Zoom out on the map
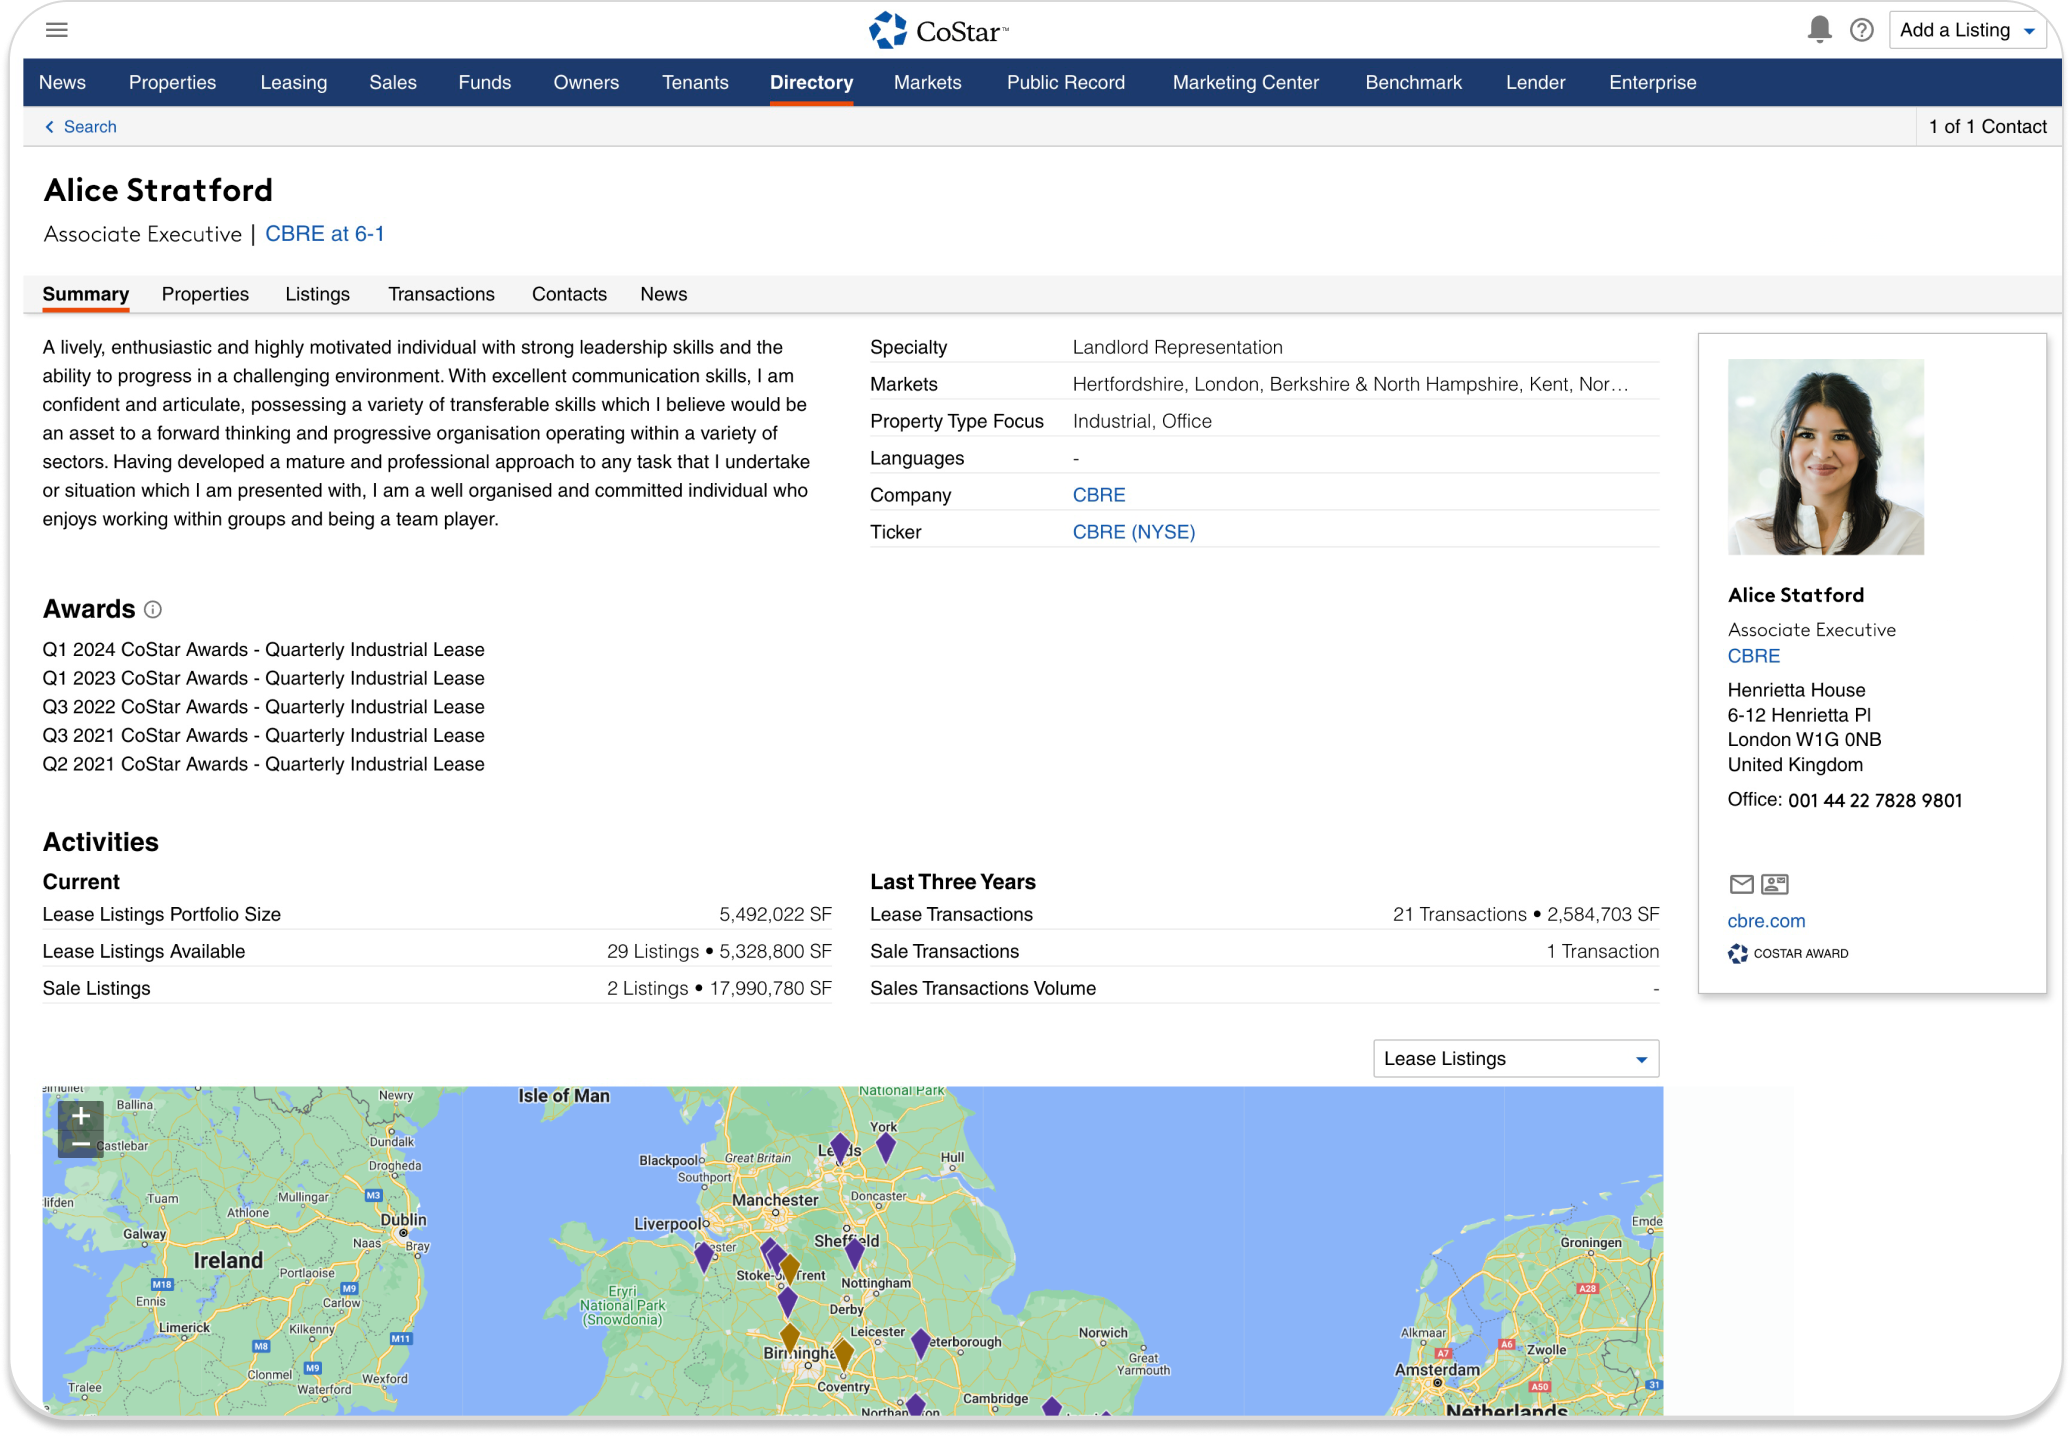 [81, 1144]
